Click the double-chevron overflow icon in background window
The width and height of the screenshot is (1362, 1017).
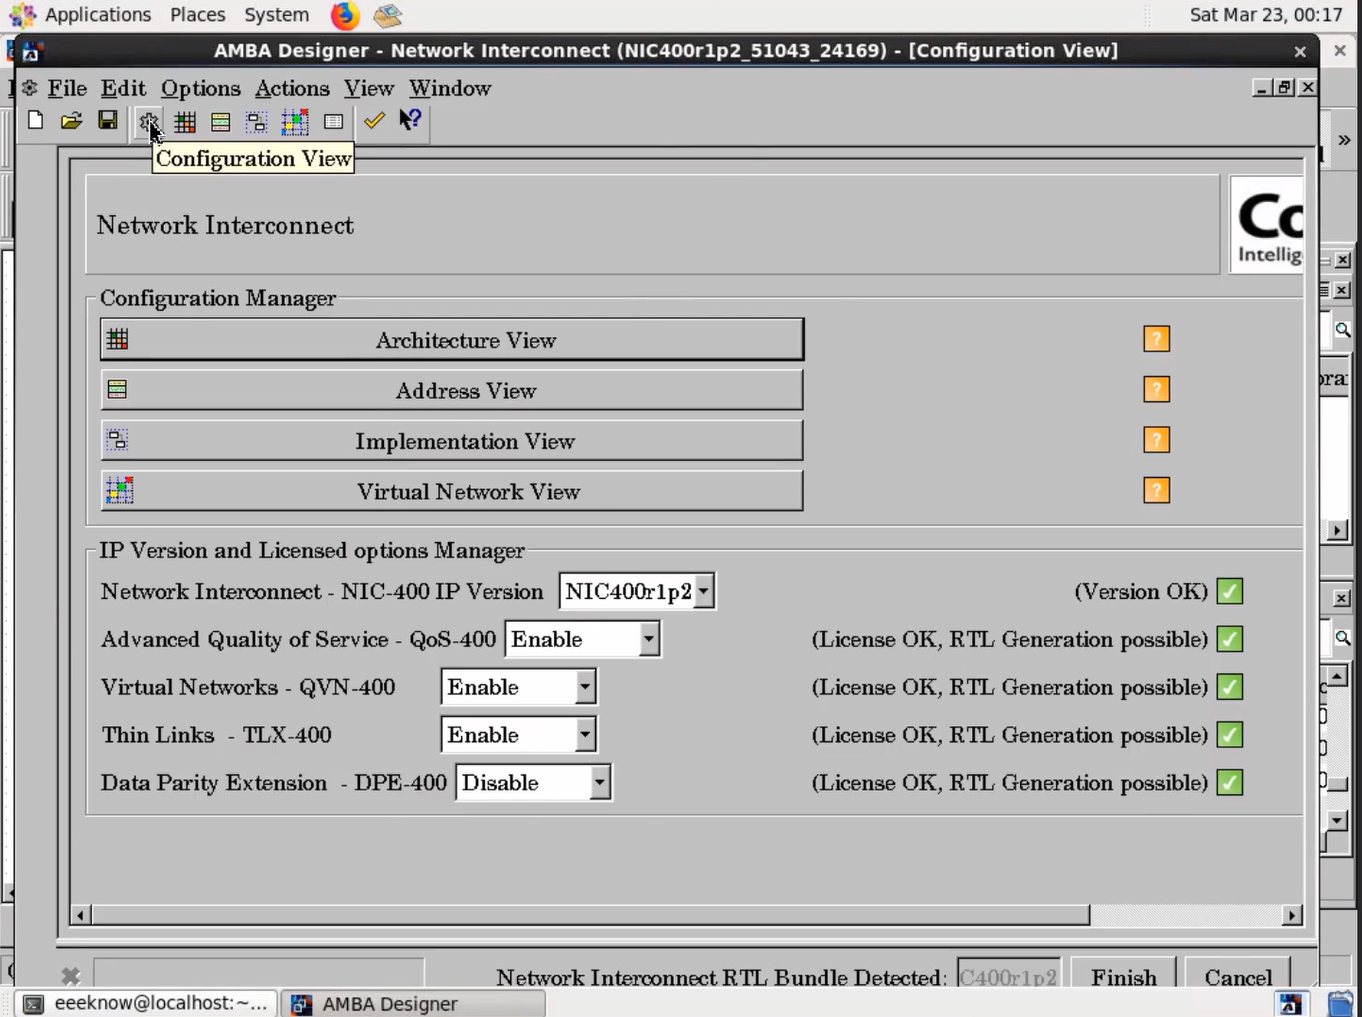1344,140
